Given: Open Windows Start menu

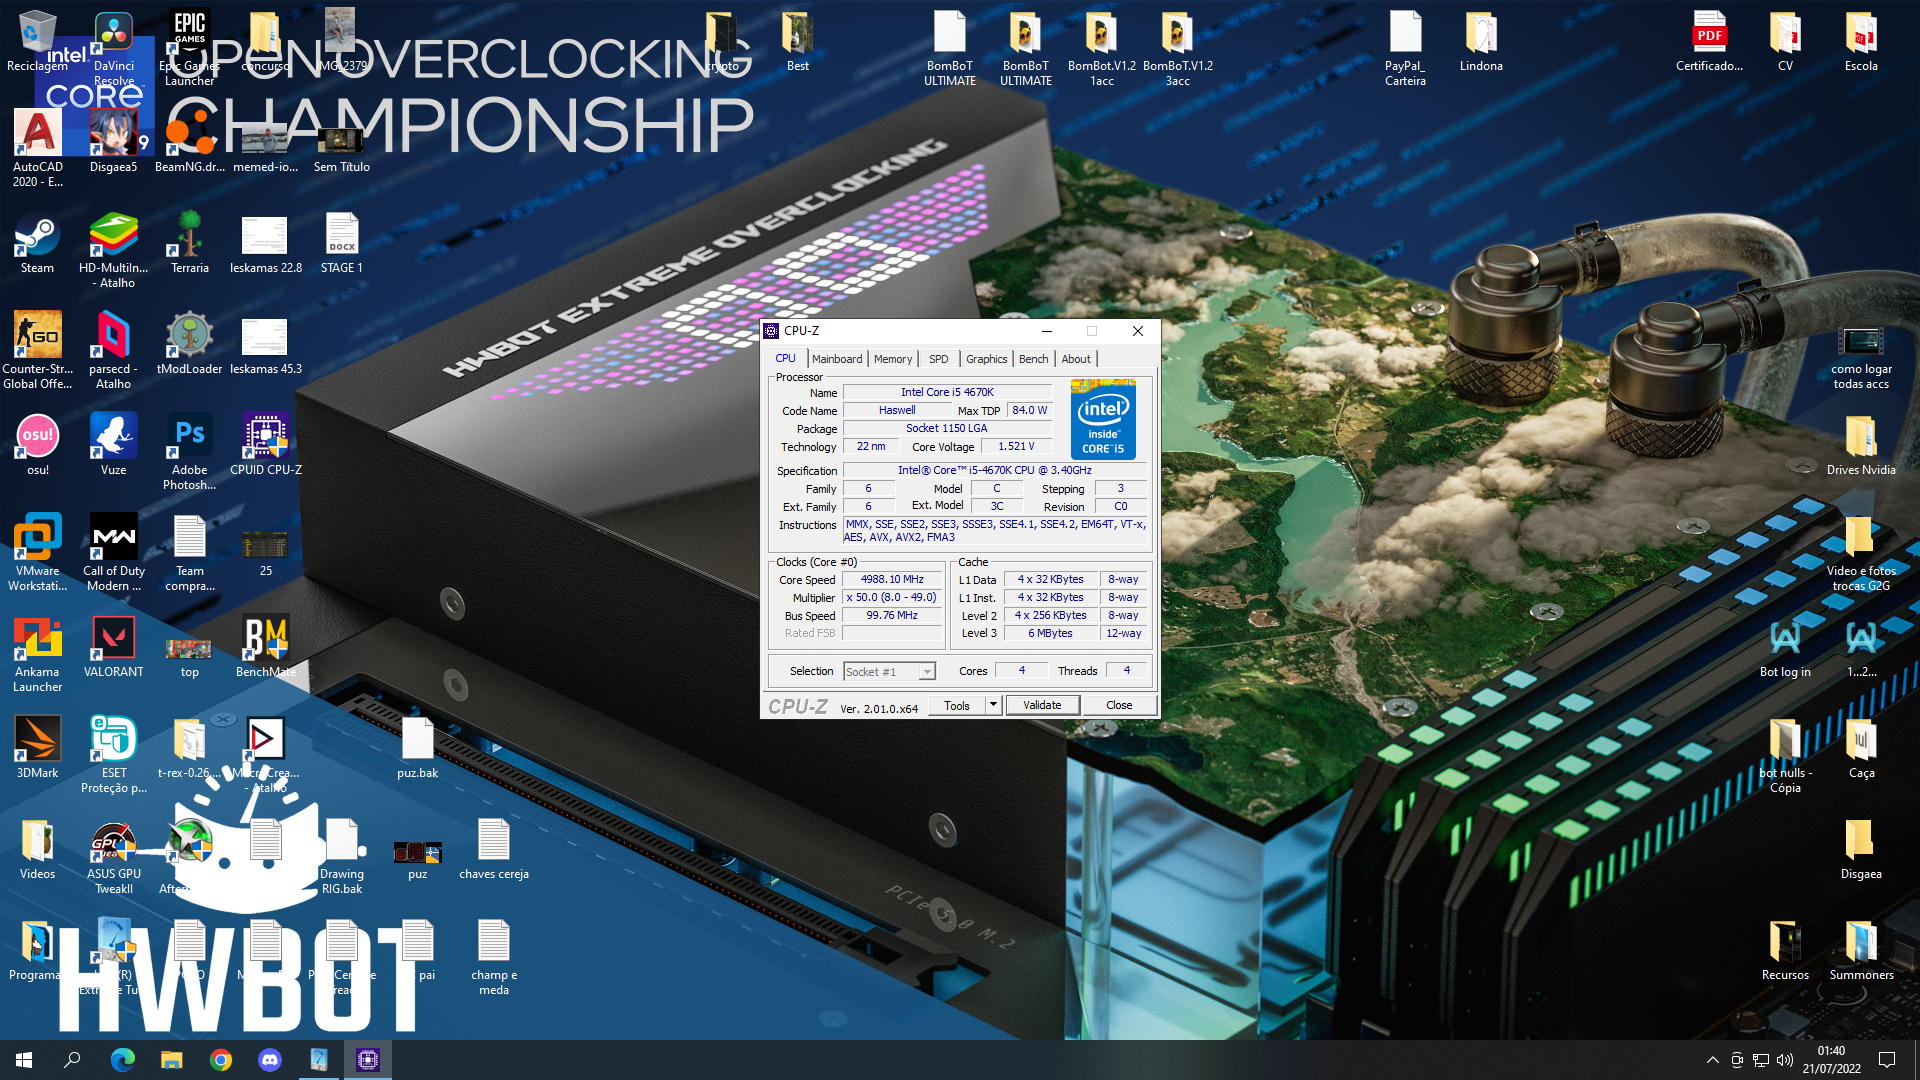Looking at the screenshot, I should click(x=24, y=1060).
